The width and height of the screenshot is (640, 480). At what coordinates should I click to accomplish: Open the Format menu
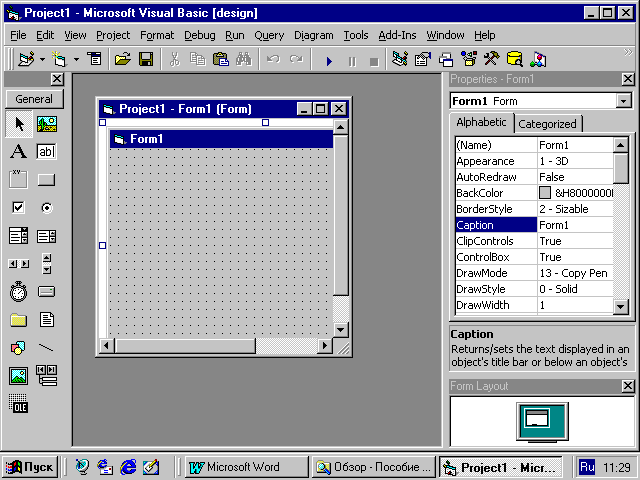157,36
